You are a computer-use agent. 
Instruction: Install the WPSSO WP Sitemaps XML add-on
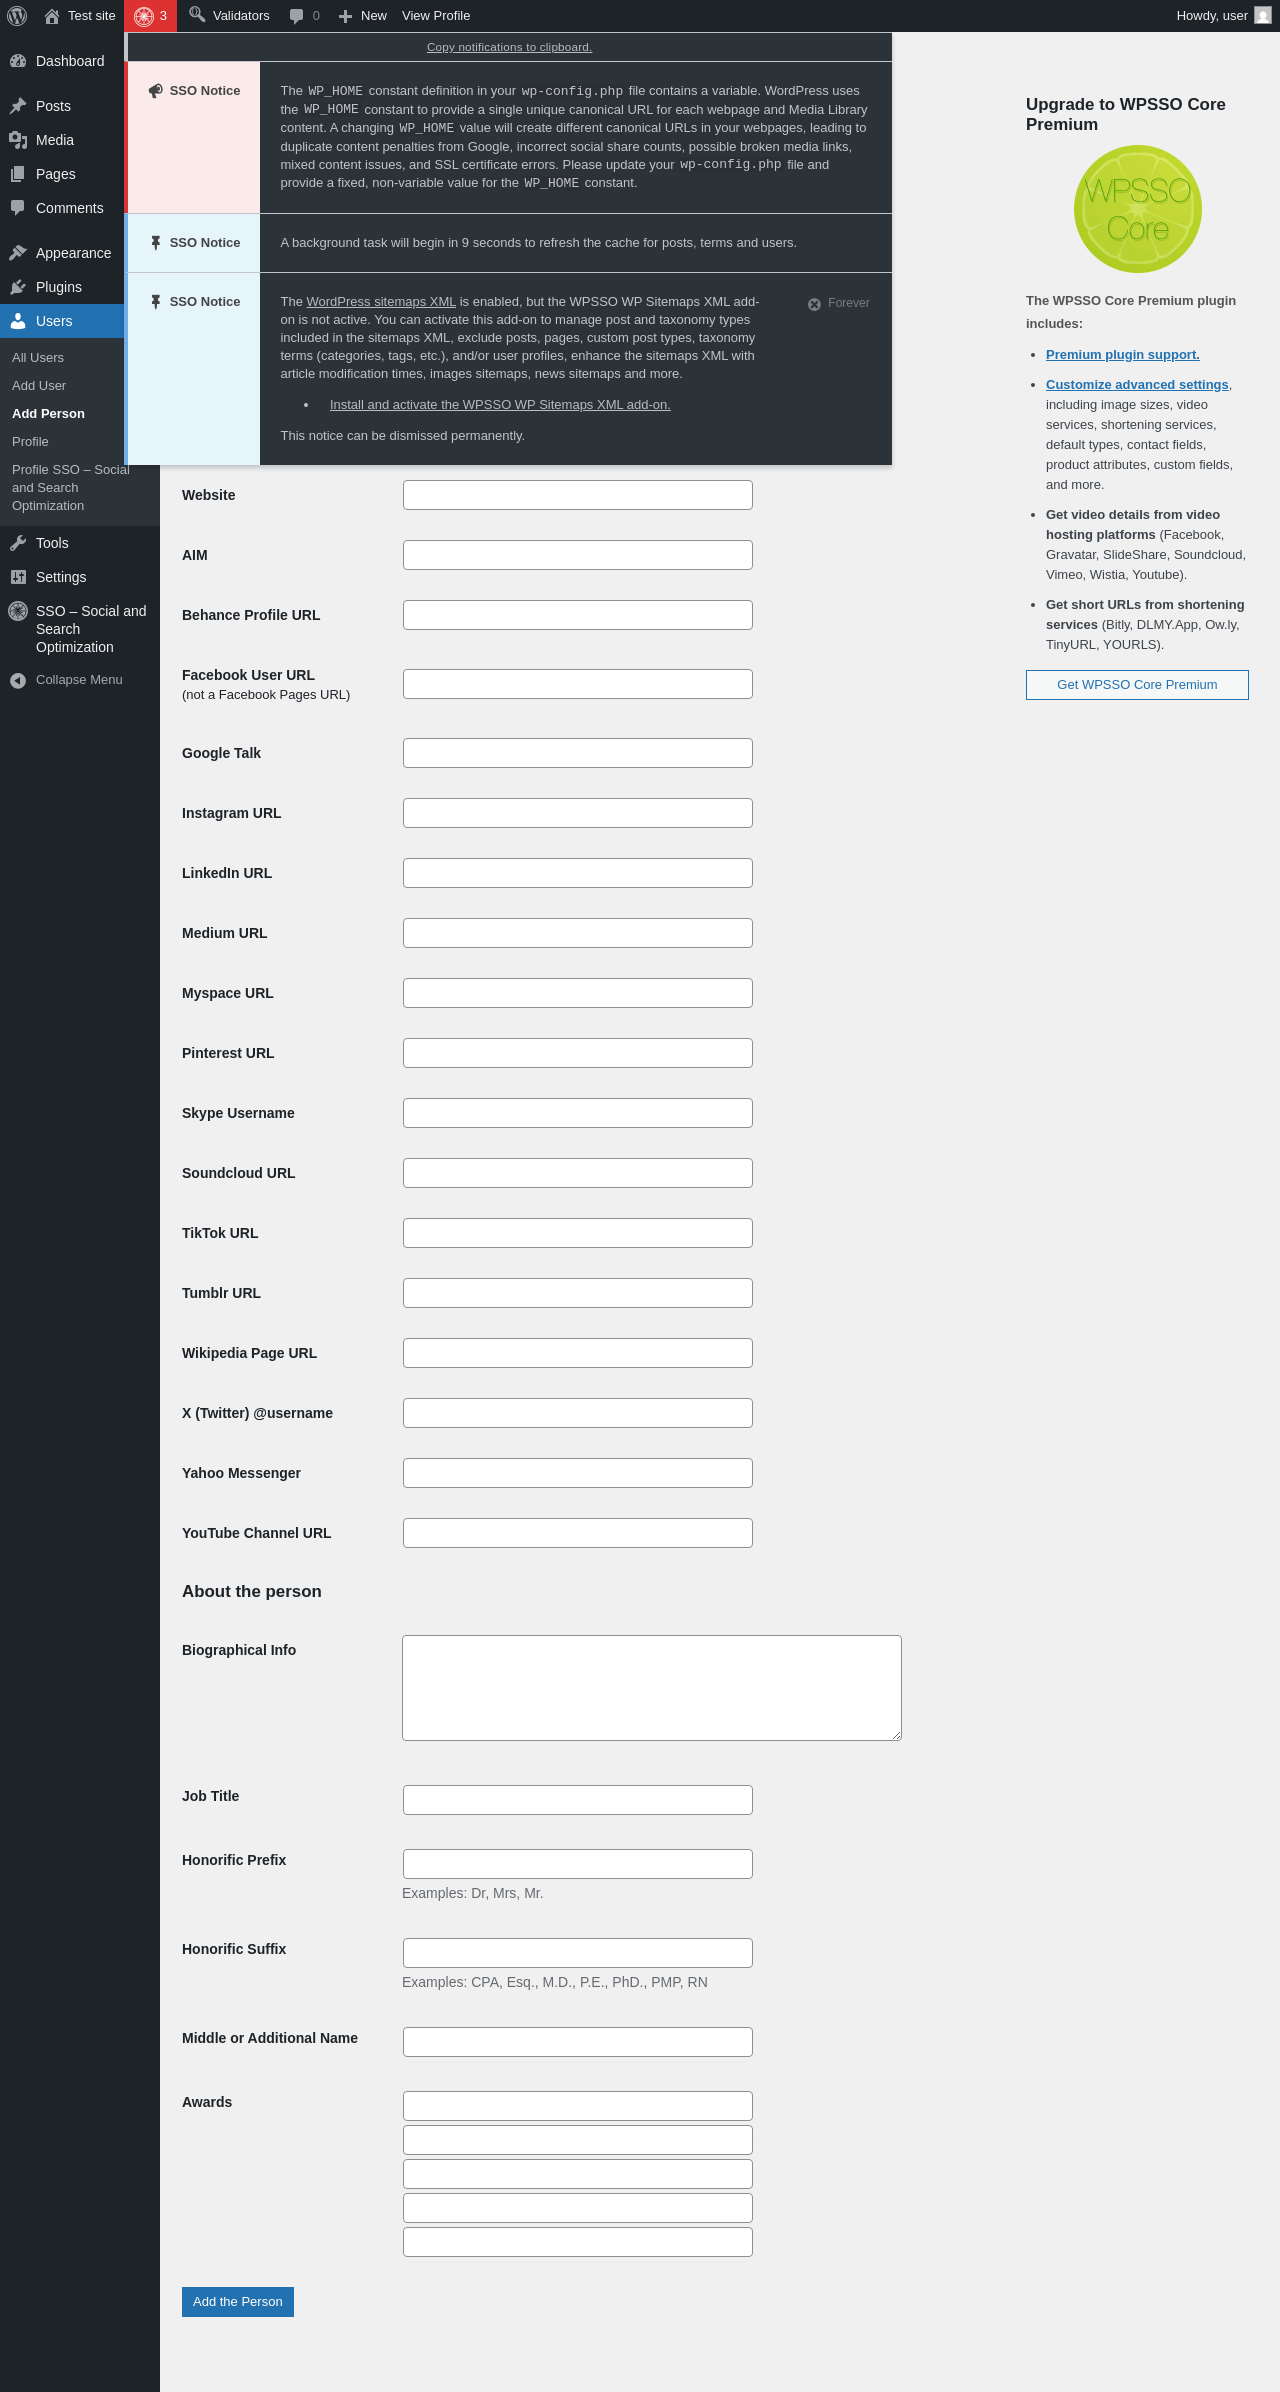(500, 405)
